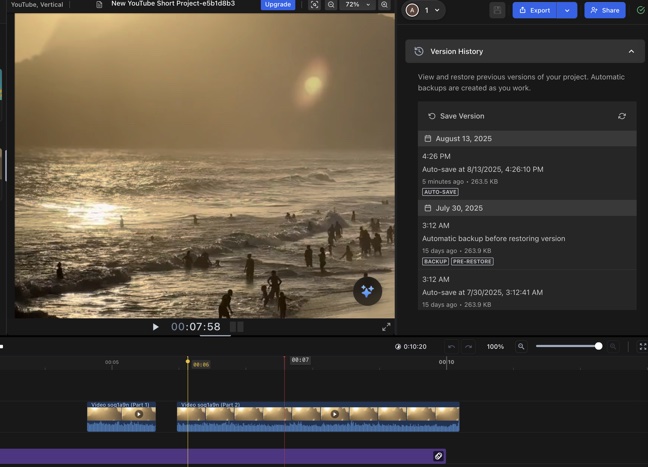The width and height of the screenshot is (648, 467).
Task: Zoom out the timeline with magnifier
Action: [x=521, y=346]
